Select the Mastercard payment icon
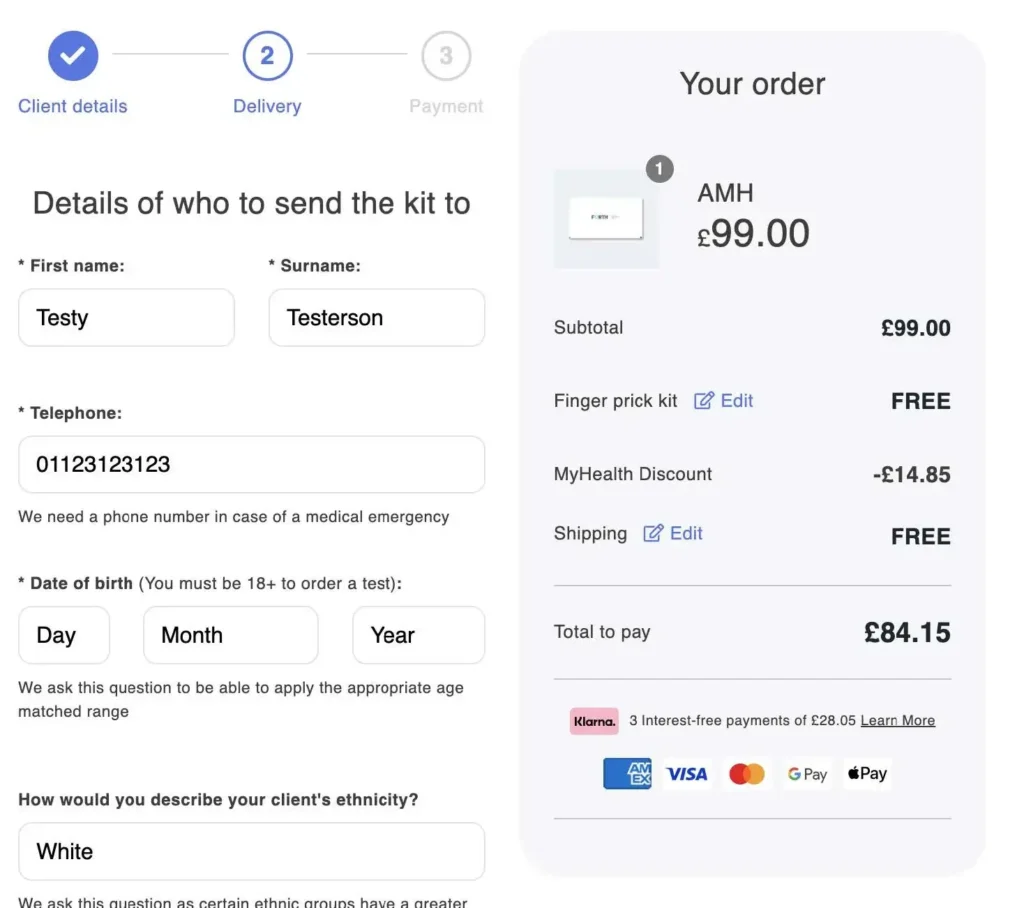This screenshot has width=1024, height=908. (x=746, y=773)
